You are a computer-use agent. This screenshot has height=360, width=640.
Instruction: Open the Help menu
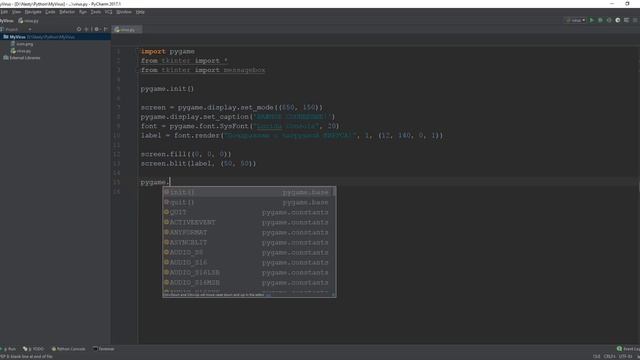[x=140, y=12]
